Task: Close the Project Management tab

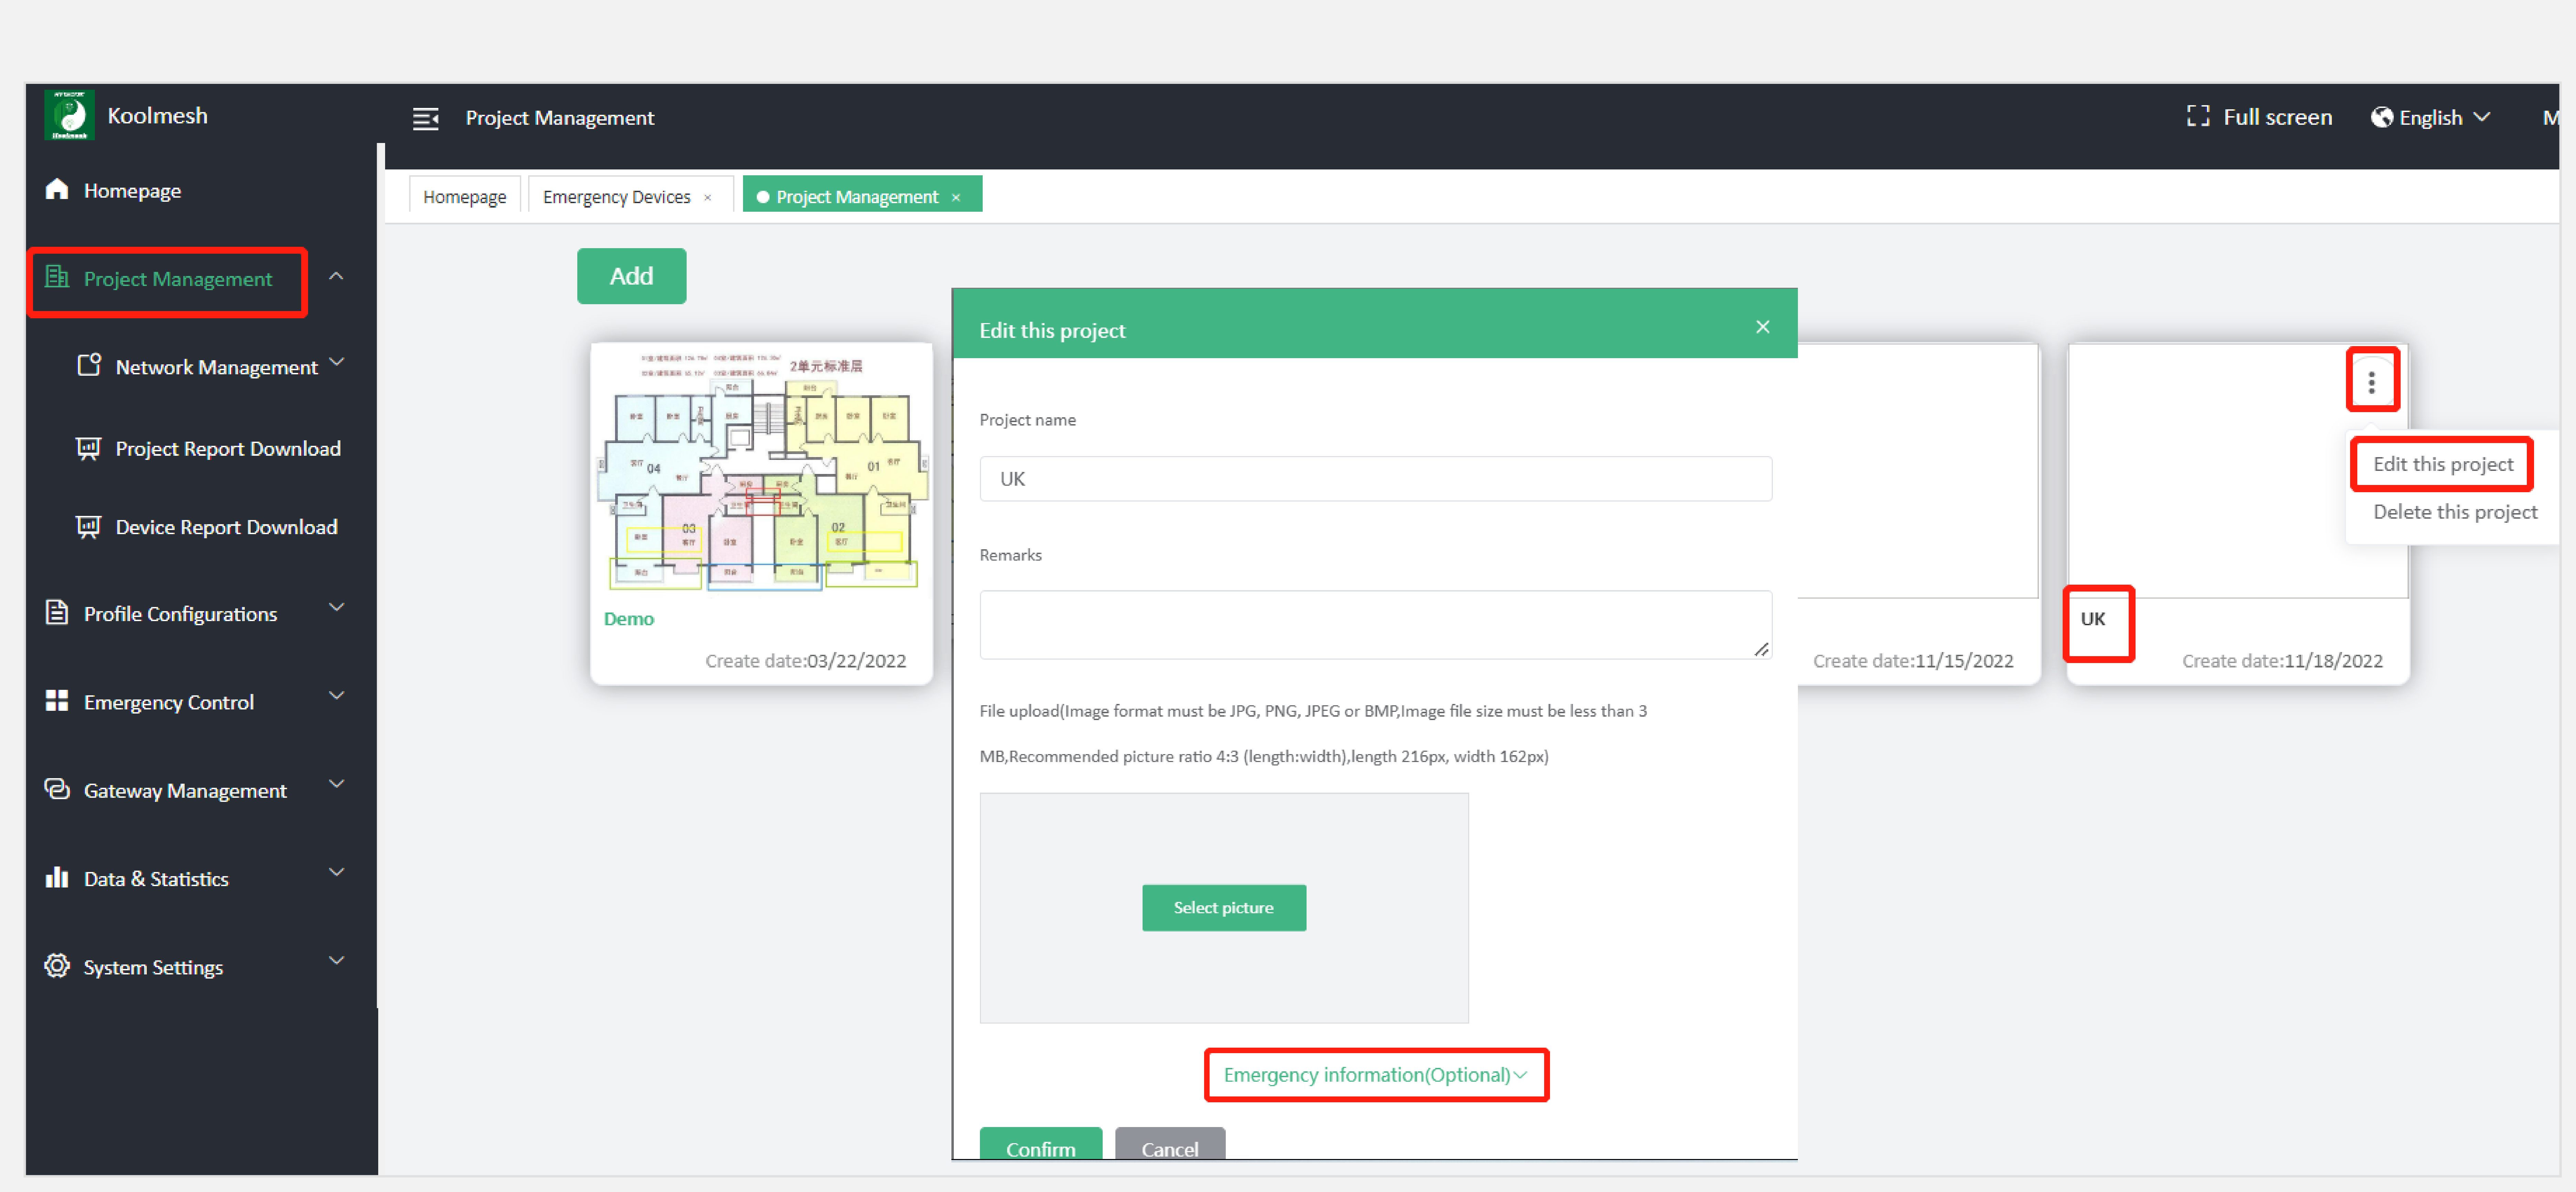Action: [x=956, y=198]
